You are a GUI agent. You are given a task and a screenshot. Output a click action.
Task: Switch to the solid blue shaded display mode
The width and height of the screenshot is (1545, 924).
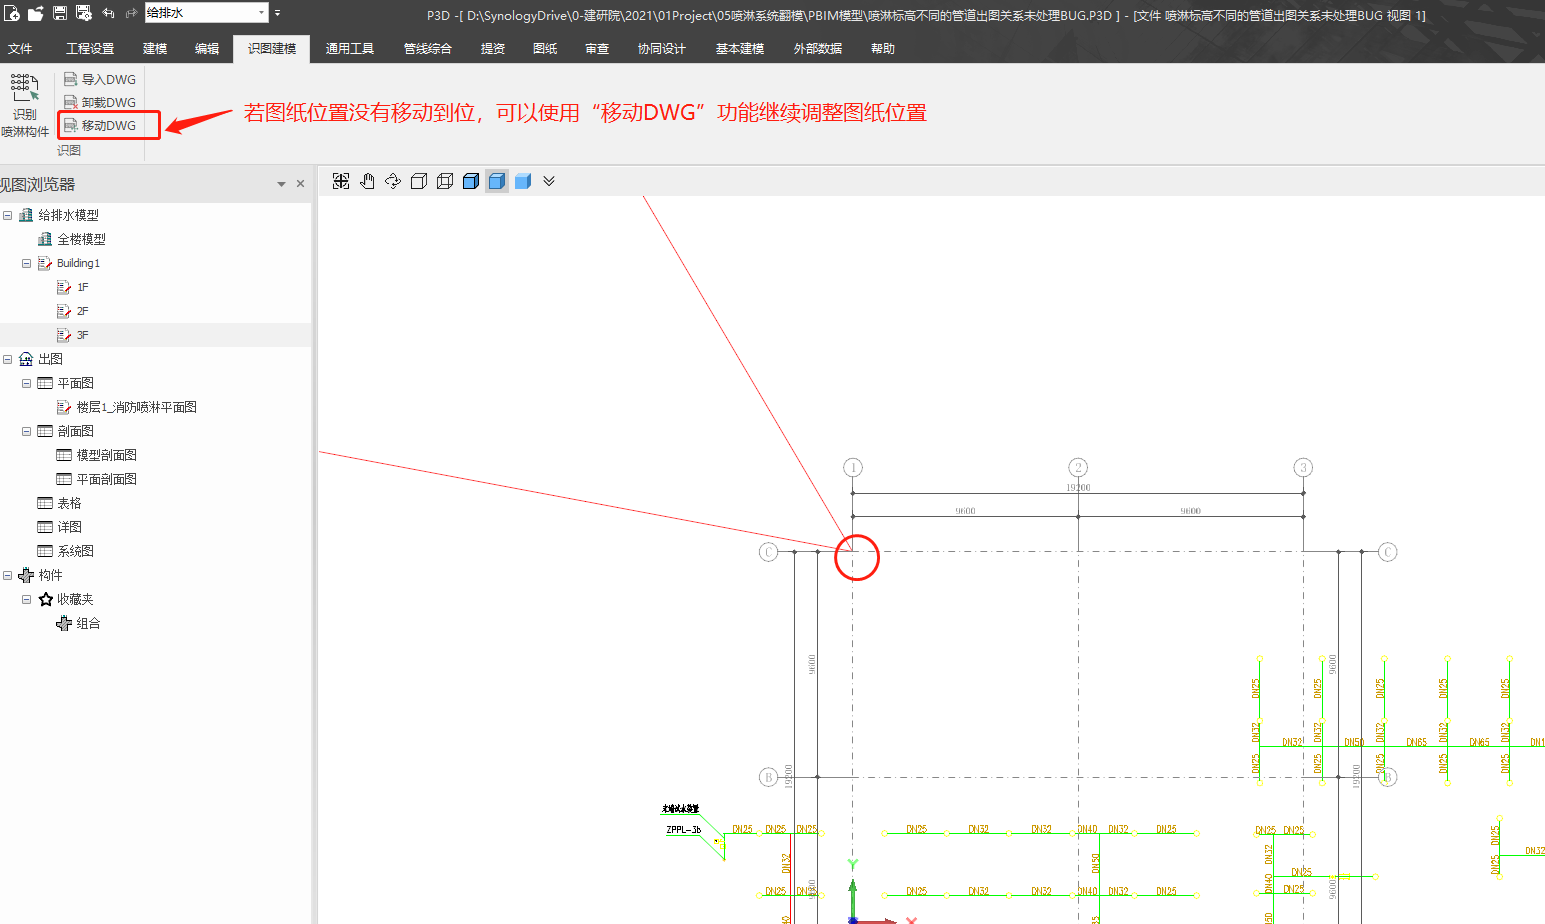tap(523, 181)
